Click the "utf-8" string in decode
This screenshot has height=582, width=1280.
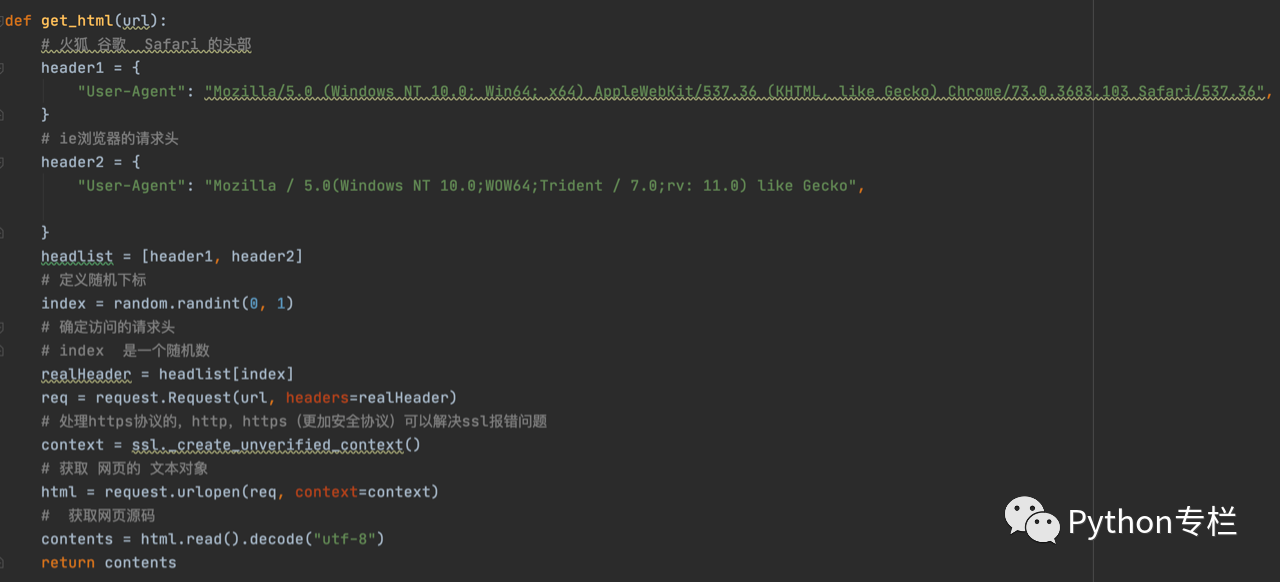(344, 540)
